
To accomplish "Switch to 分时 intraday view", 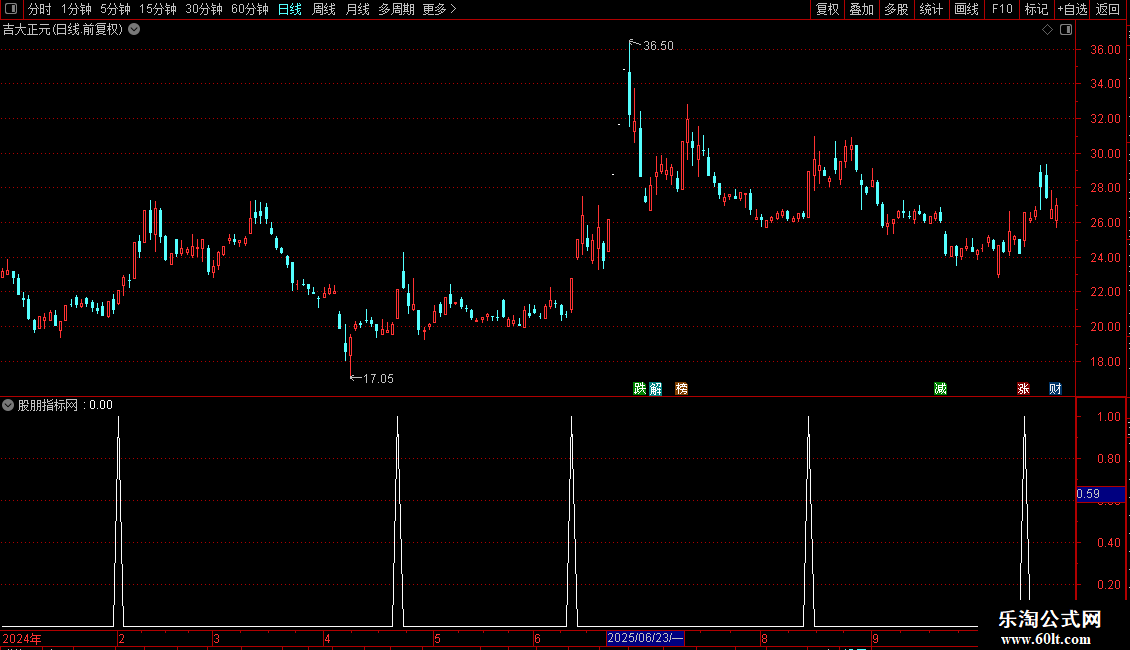I will 40,9.
